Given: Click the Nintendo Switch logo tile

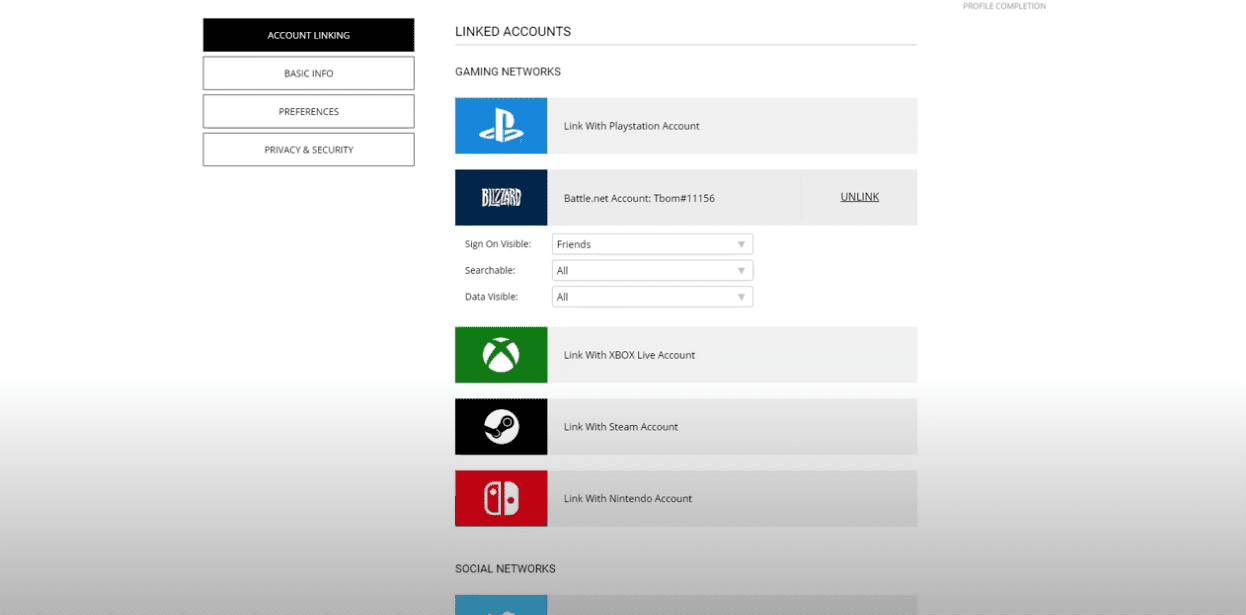Looking at the screenshot, I should 501,498.
